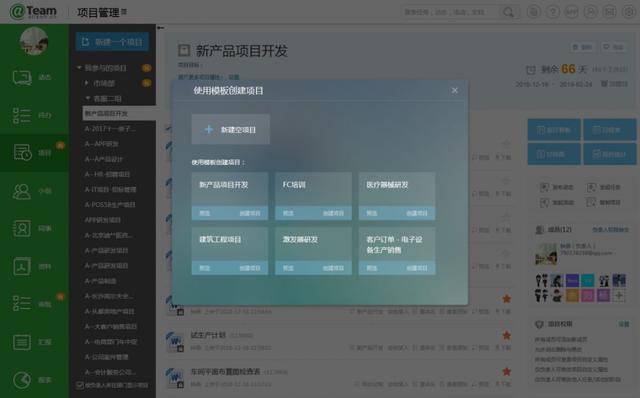Open the pie chart reports icon in sidebar
Image resolution: width=640 pixels, height=398 pixels.
[22, 380]
